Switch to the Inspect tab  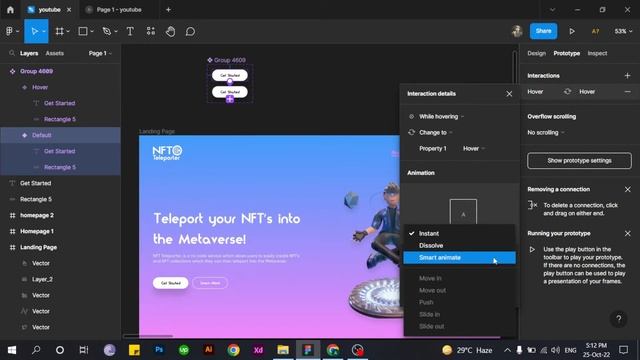coord(597,53)
